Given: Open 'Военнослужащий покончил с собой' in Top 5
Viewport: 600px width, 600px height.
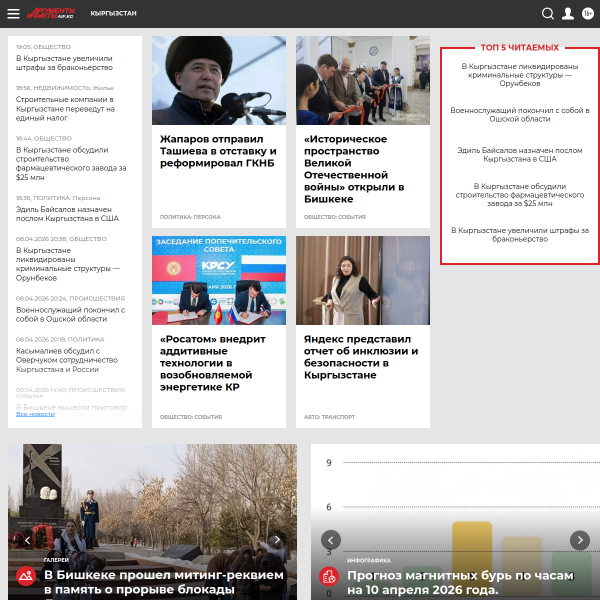Looking at the screenshot, I should coord(519,114).
